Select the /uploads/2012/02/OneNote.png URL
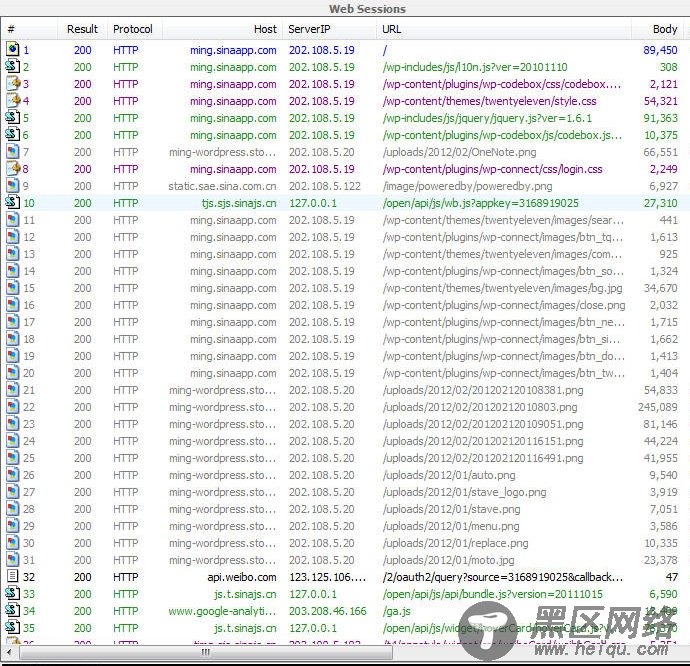Screen dimensions: 690x666 coord(459,152)
